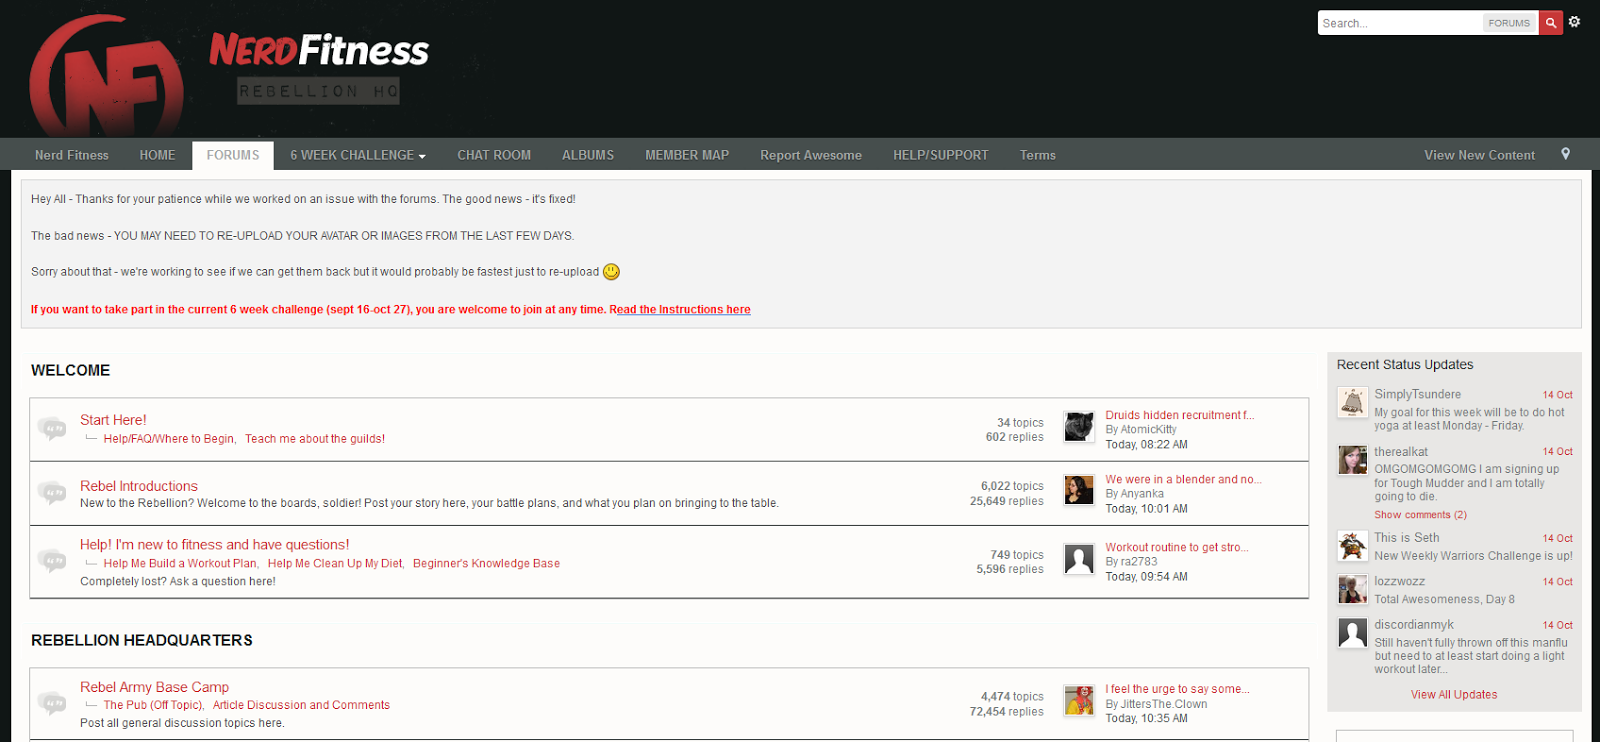Open lozzwozz's name in status updates
The height and width of the screenshot is (742, 1600).
(x=1399, y=582)
